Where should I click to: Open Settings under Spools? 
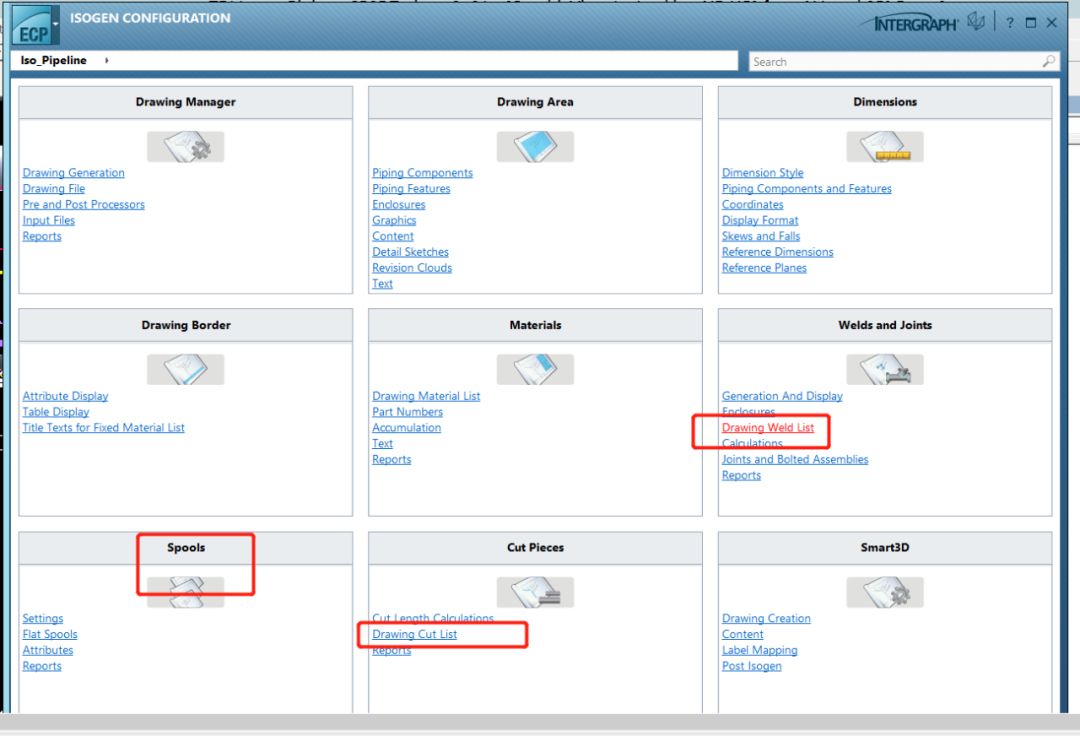(43, 618)
